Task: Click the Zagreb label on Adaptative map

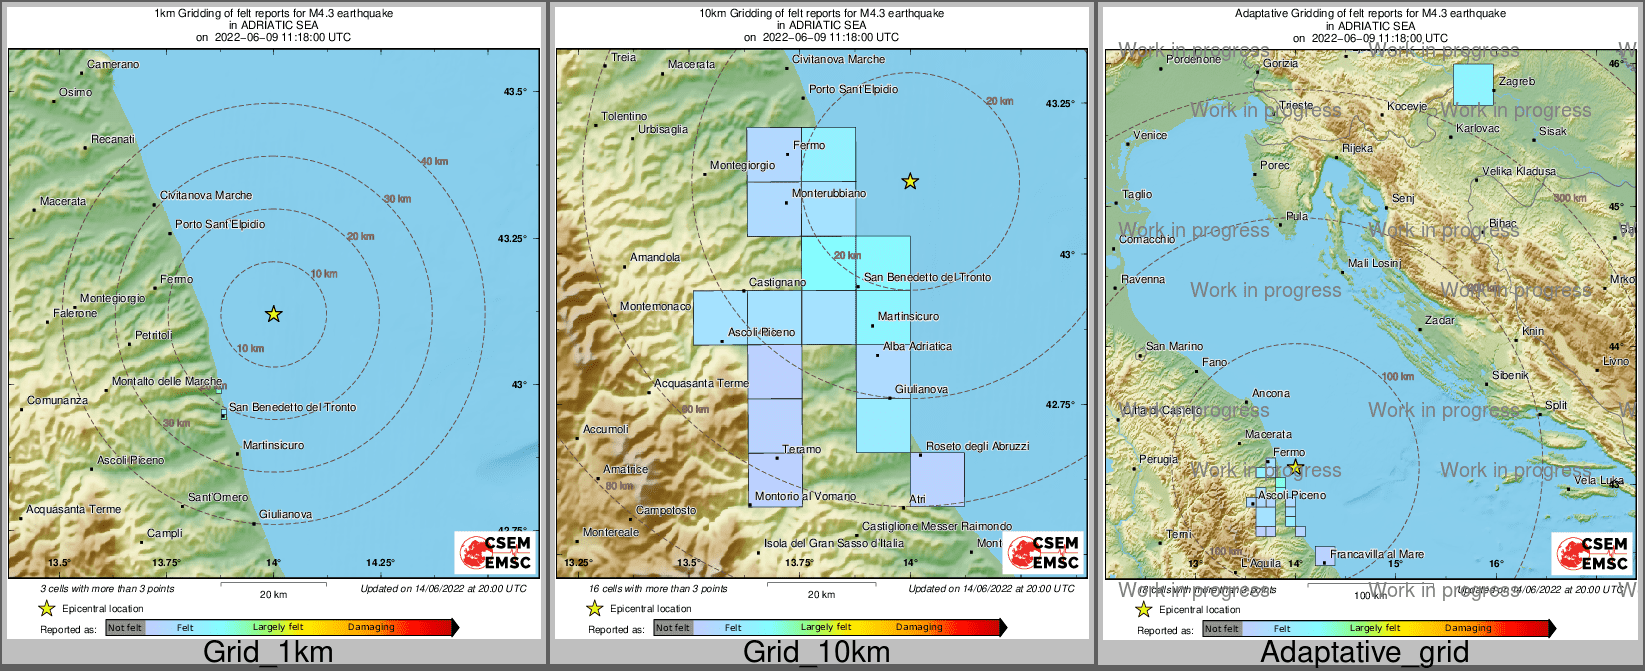Action: coord(1516,81)
